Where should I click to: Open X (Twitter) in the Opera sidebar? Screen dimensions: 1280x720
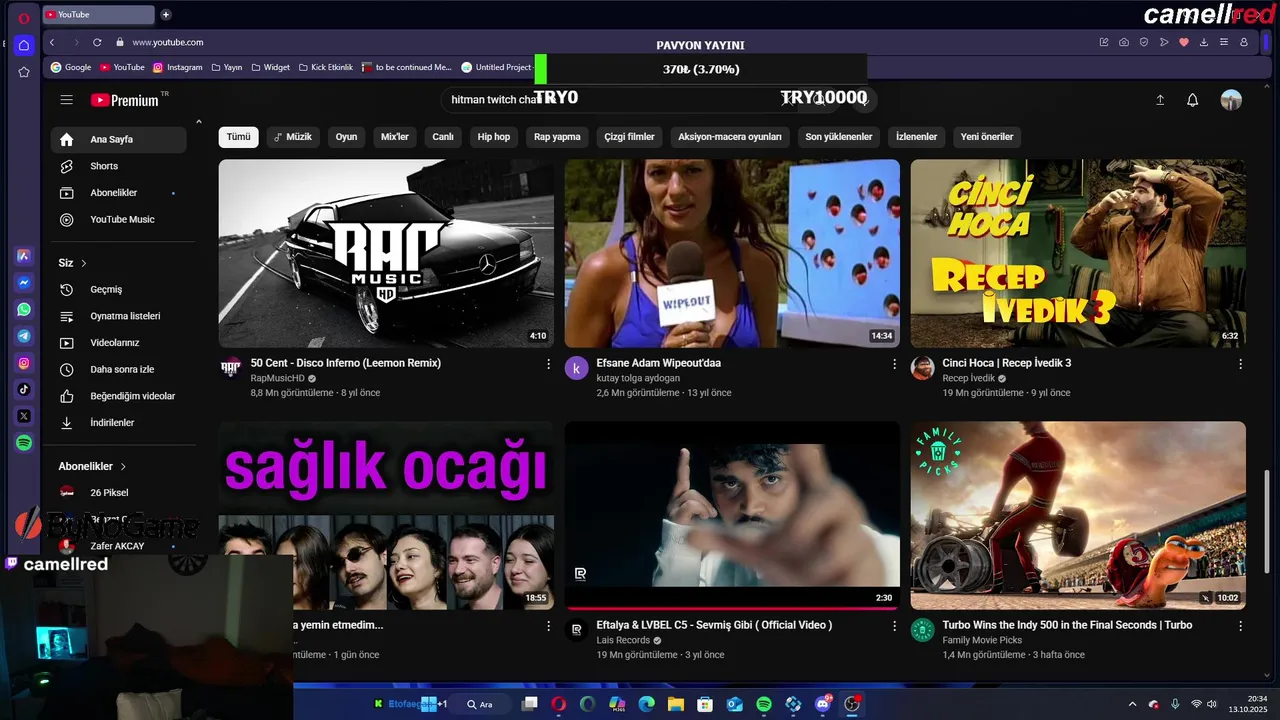click(x=24, y=416)
